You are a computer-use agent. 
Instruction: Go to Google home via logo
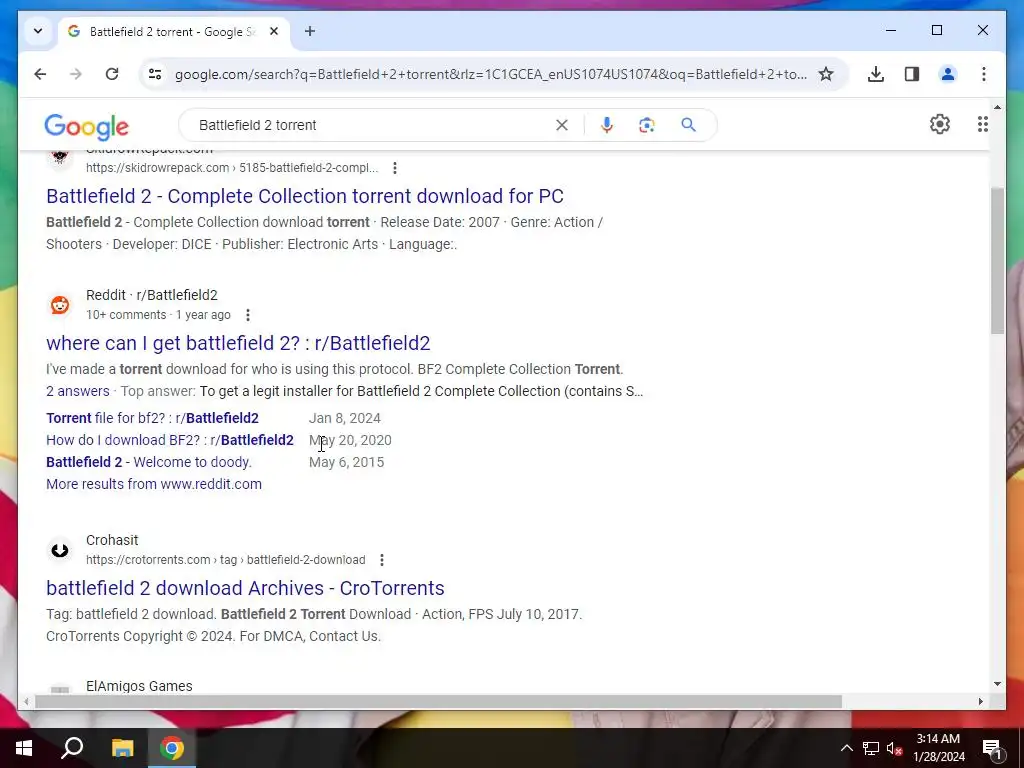(x=86, y=126)
